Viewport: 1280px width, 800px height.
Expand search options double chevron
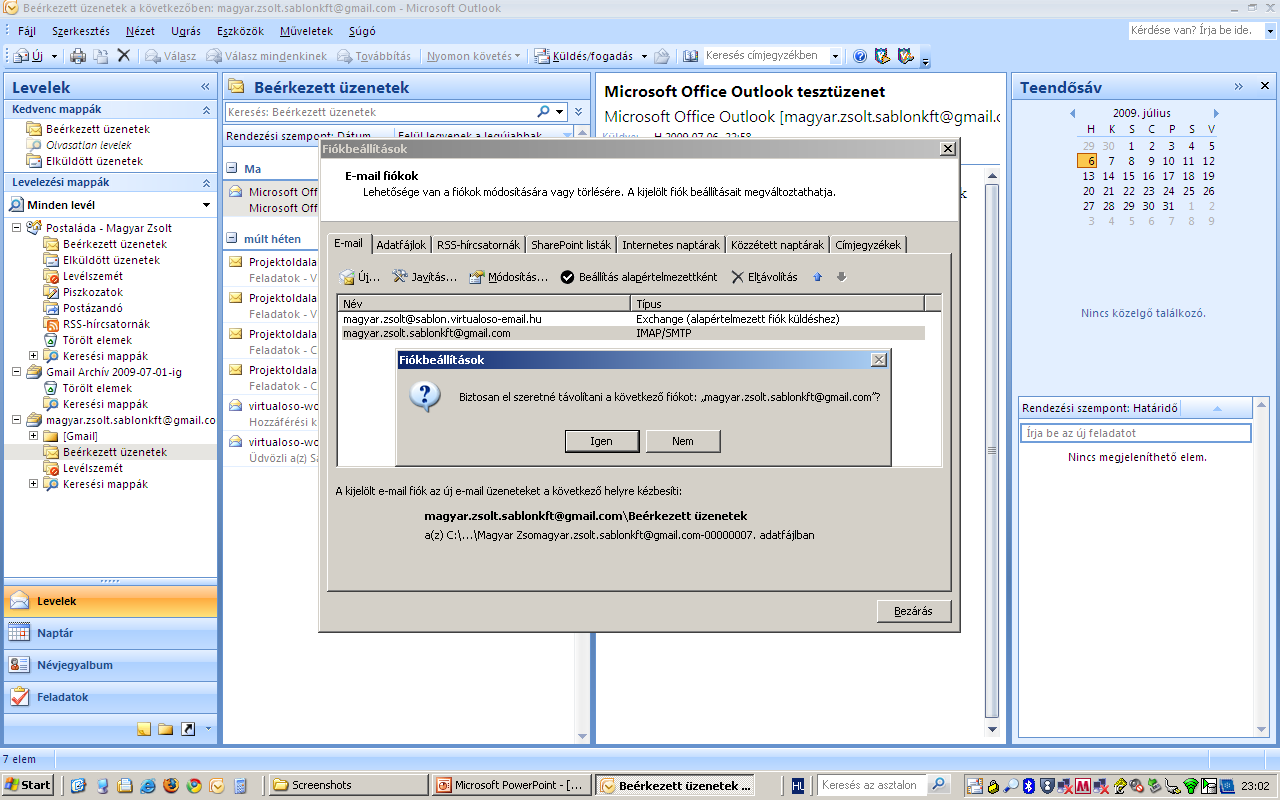[x=578, y=112]
